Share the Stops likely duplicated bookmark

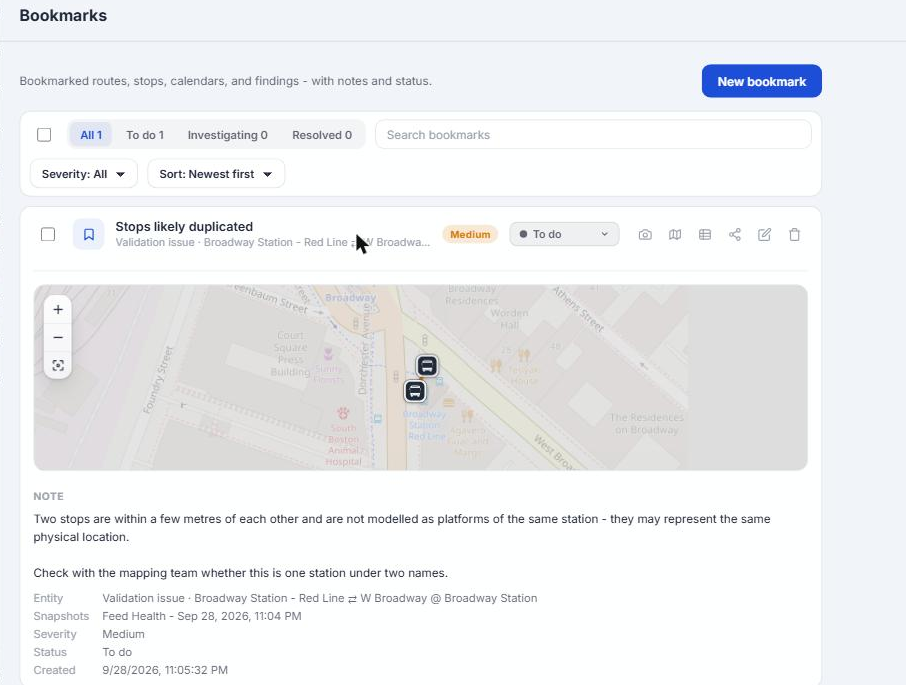tap(734, 234)
